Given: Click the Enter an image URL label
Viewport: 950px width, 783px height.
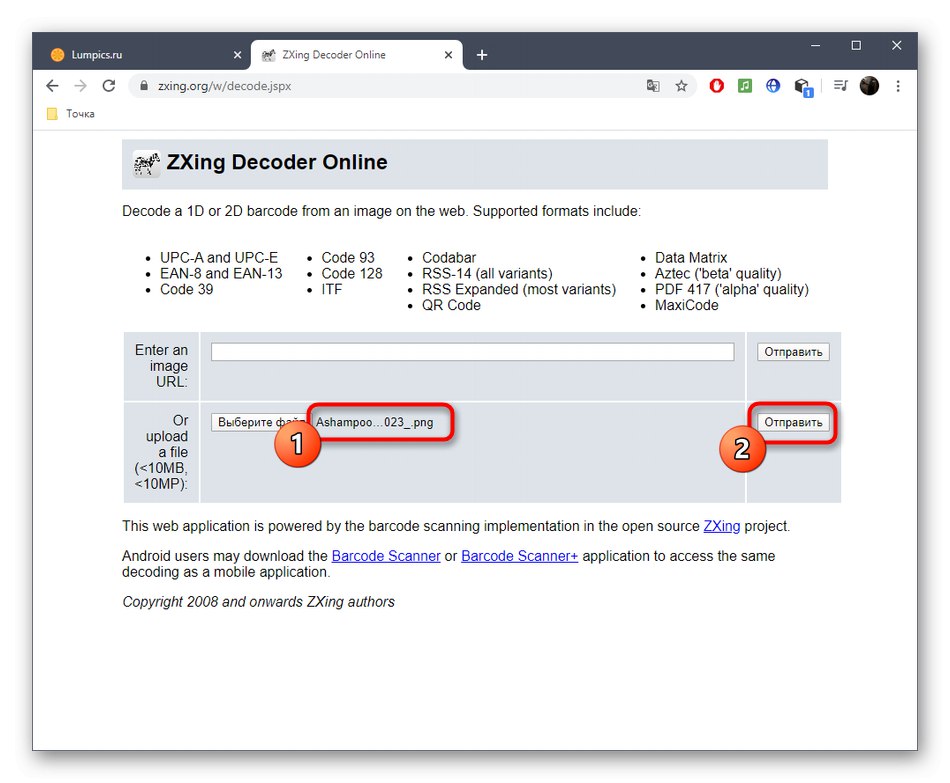Looking at the screenshot, I should click(x=162, y=366).
